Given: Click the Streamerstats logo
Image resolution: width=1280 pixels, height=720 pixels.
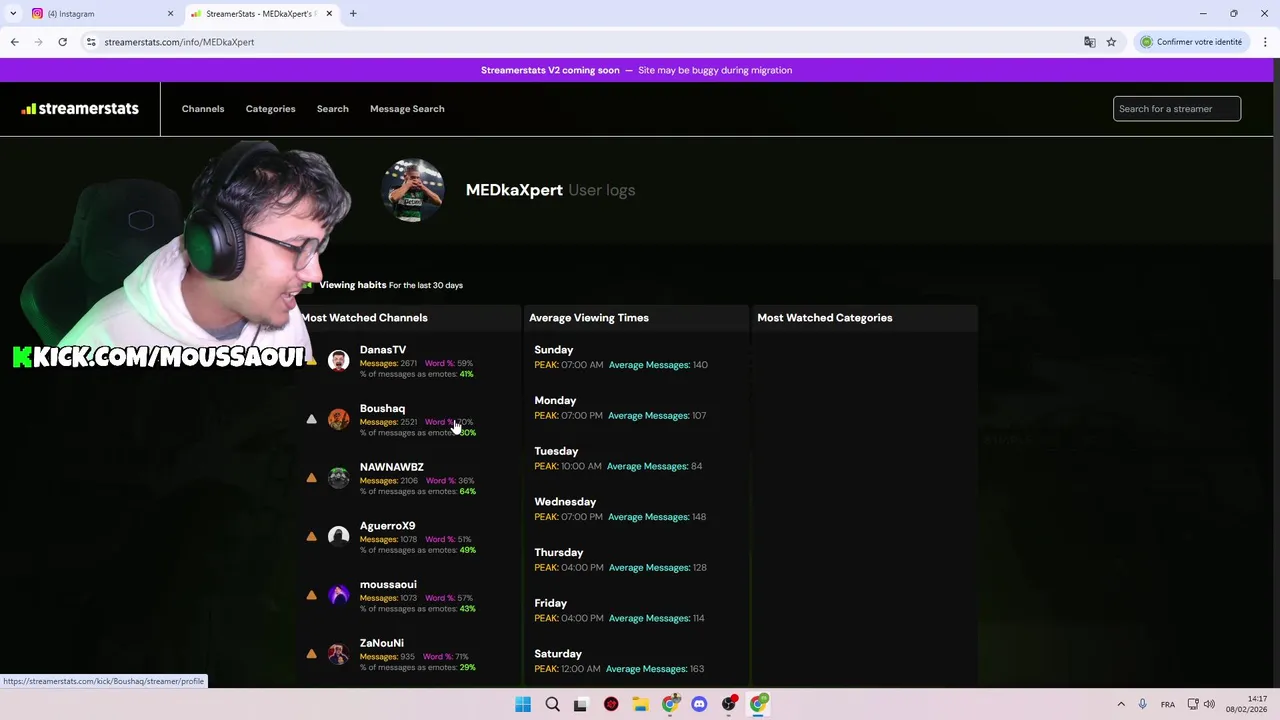Looking at the screenshot, I should pyautogui.click(x=80, y=108).
